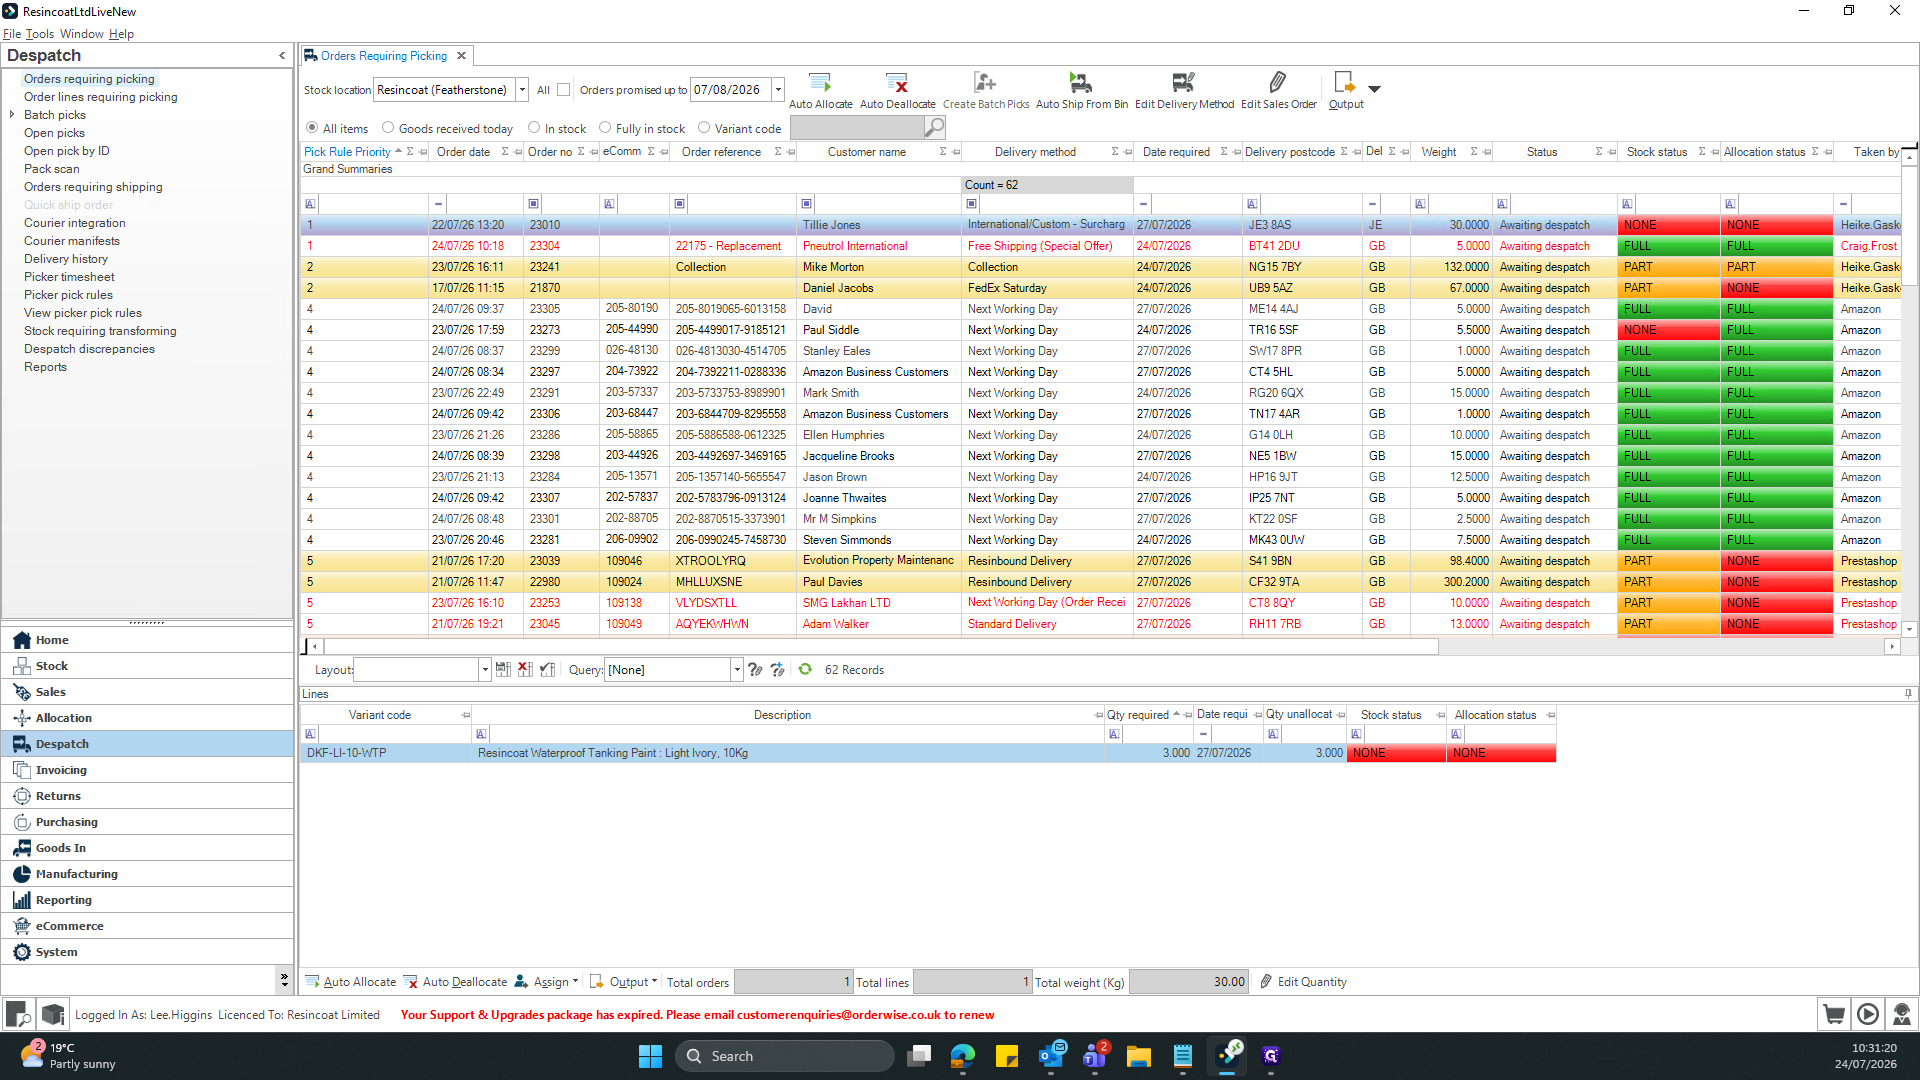Refresh the orders grid with green arrows
The width and height of the screenshot is (1920, 1080).
(x=805, y=670)
